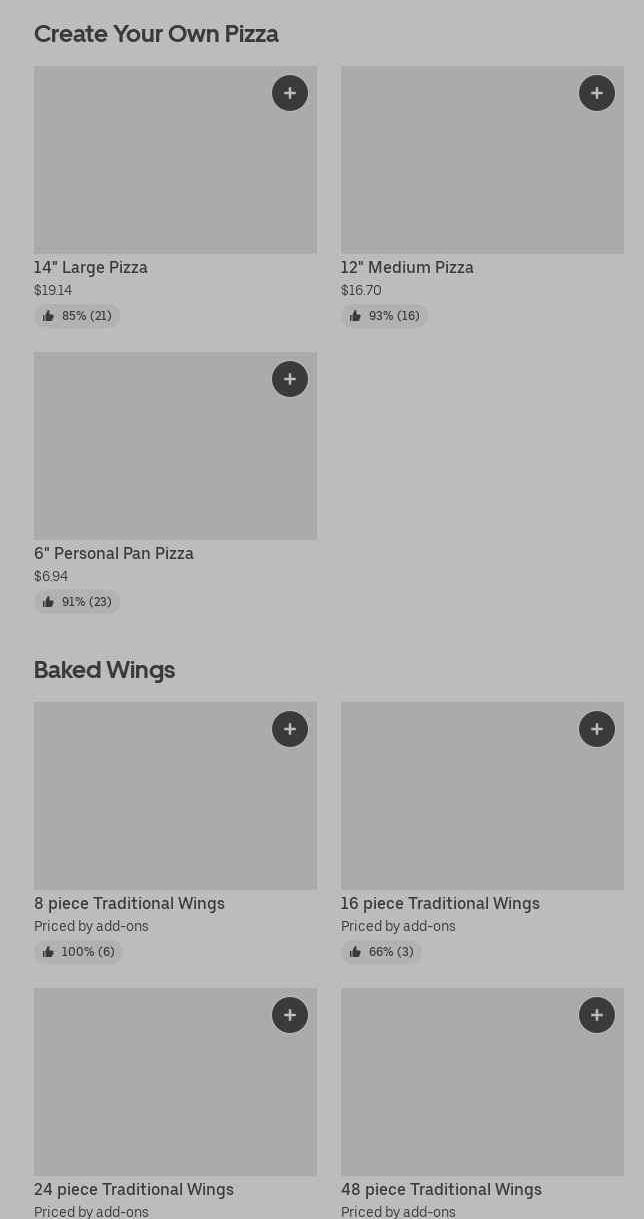Add 14" Large Pizza with plus icon
Screen dimensions: 644x1219
coord(290,93)
